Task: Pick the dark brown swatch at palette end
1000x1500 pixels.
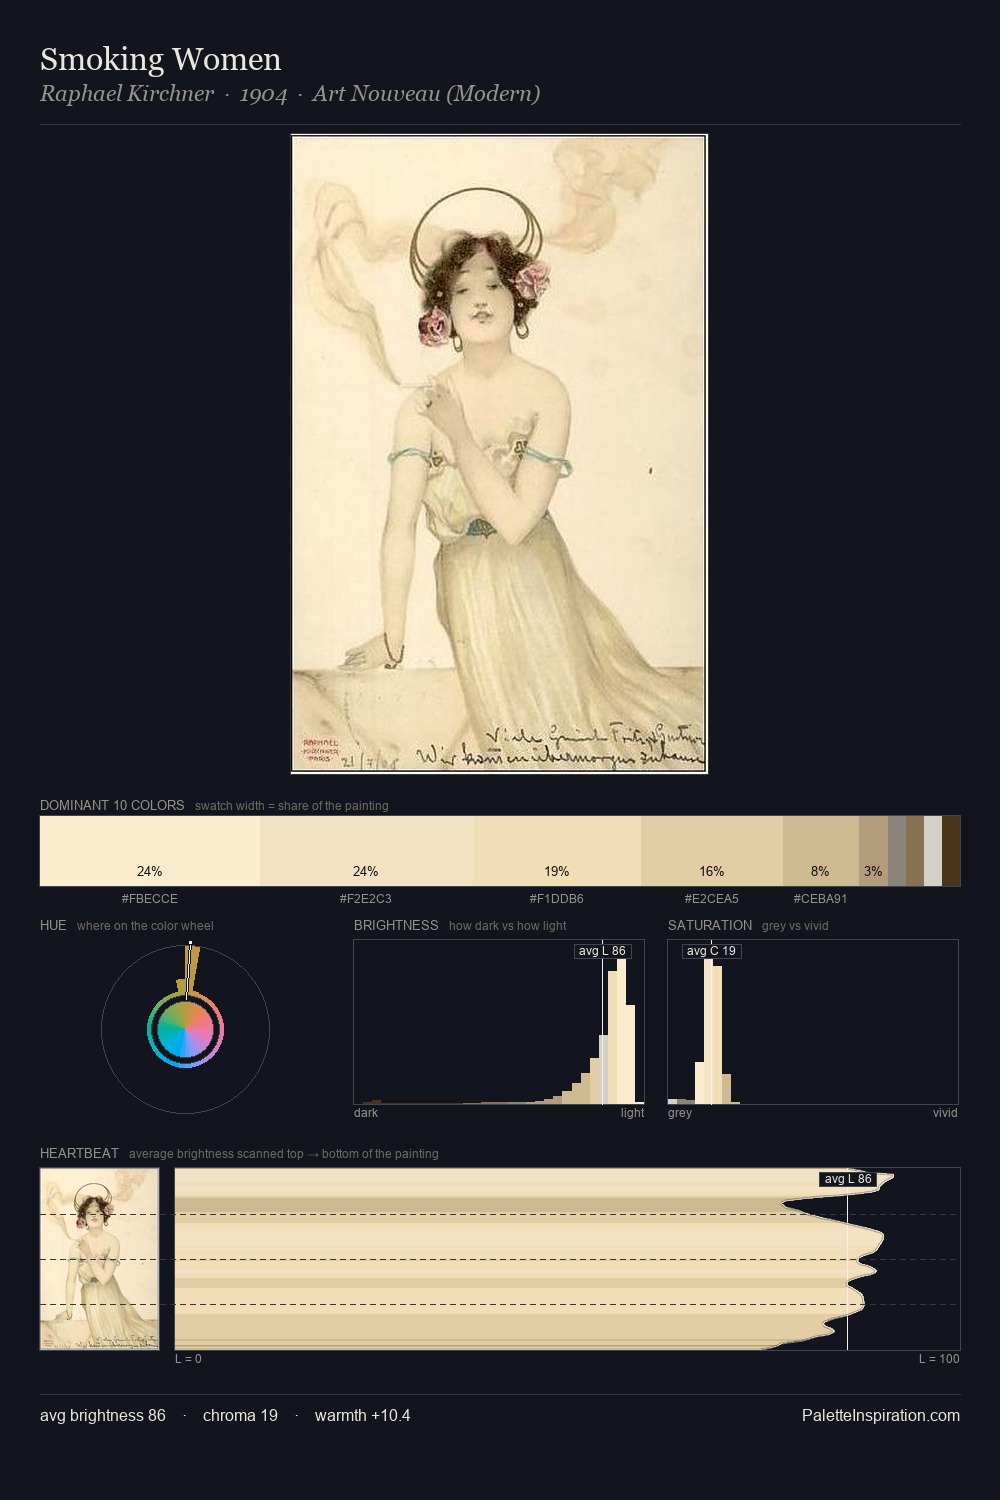Action: (x=951, y=851)
